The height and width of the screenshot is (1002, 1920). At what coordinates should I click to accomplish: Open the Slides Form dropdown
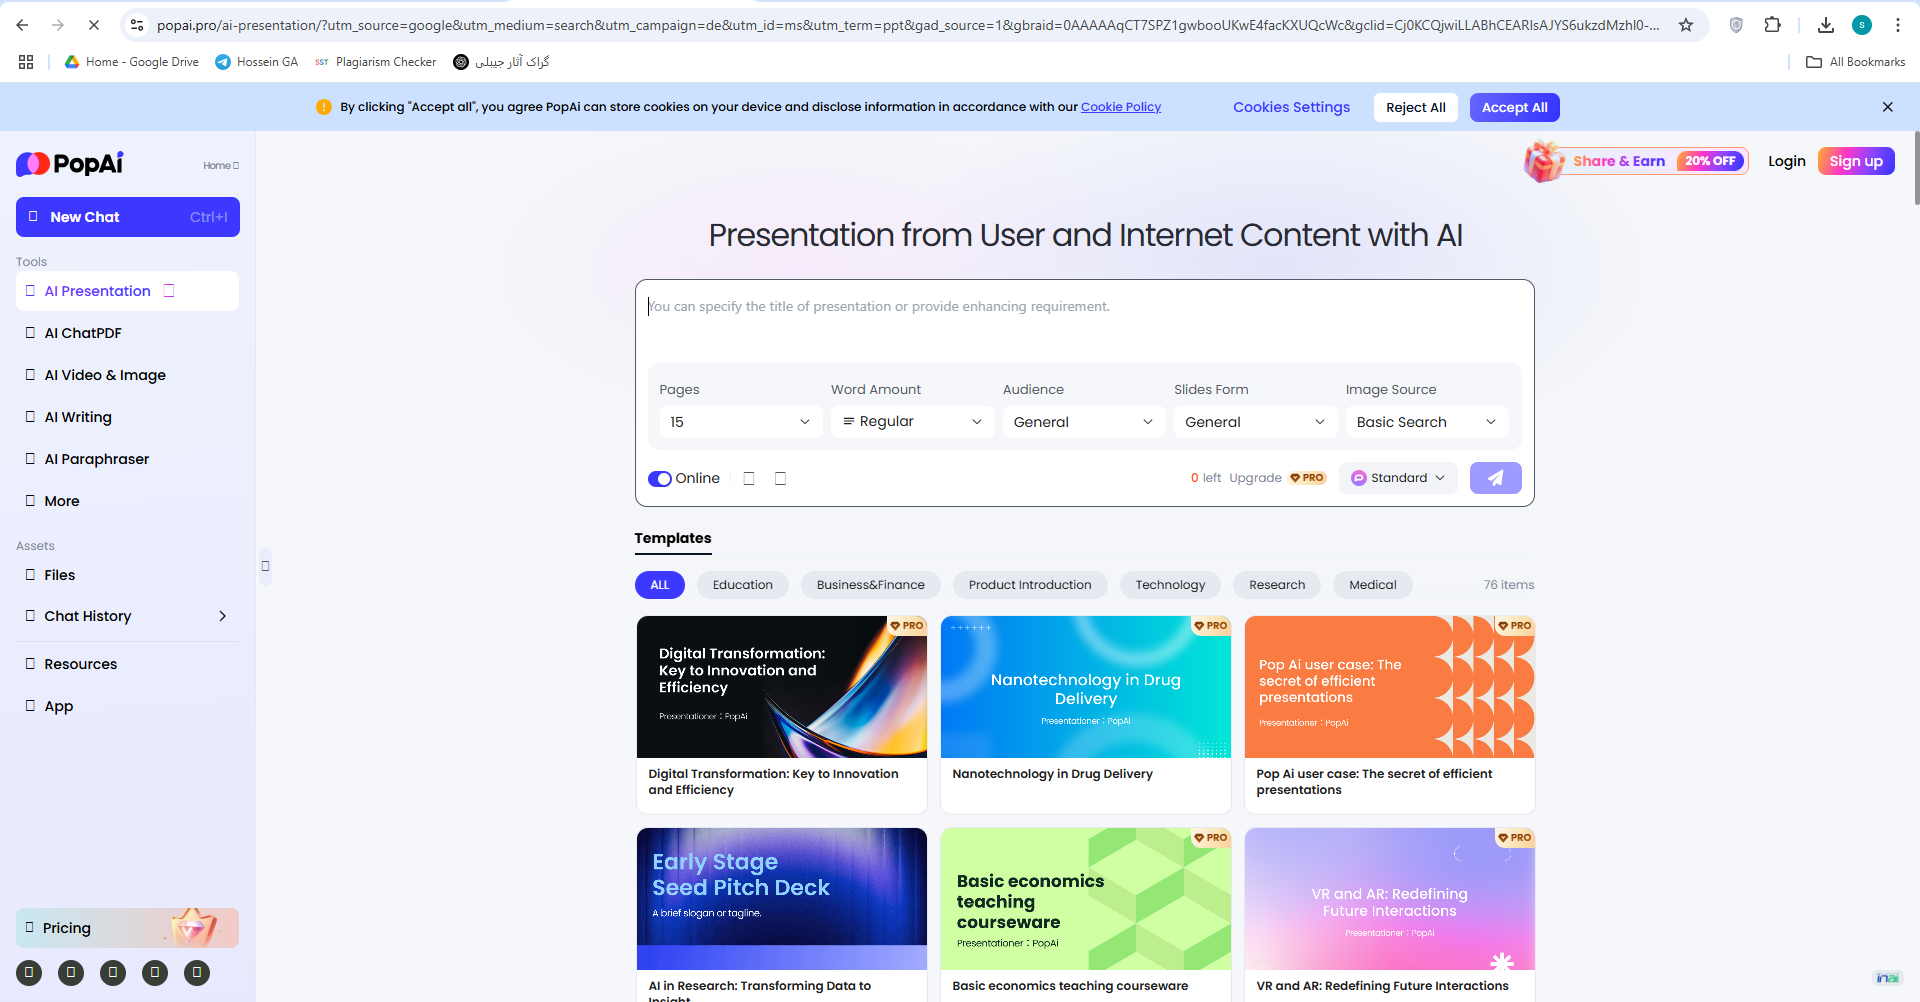[1255, 422]
